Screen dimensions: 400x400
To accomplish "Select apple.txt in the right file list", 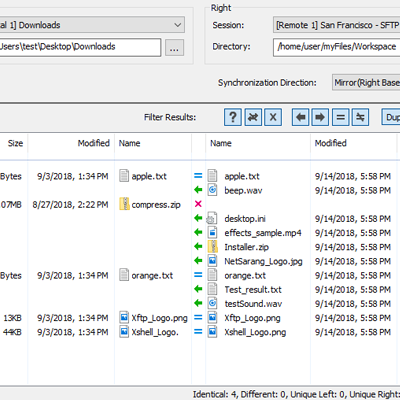I will 242,176.
